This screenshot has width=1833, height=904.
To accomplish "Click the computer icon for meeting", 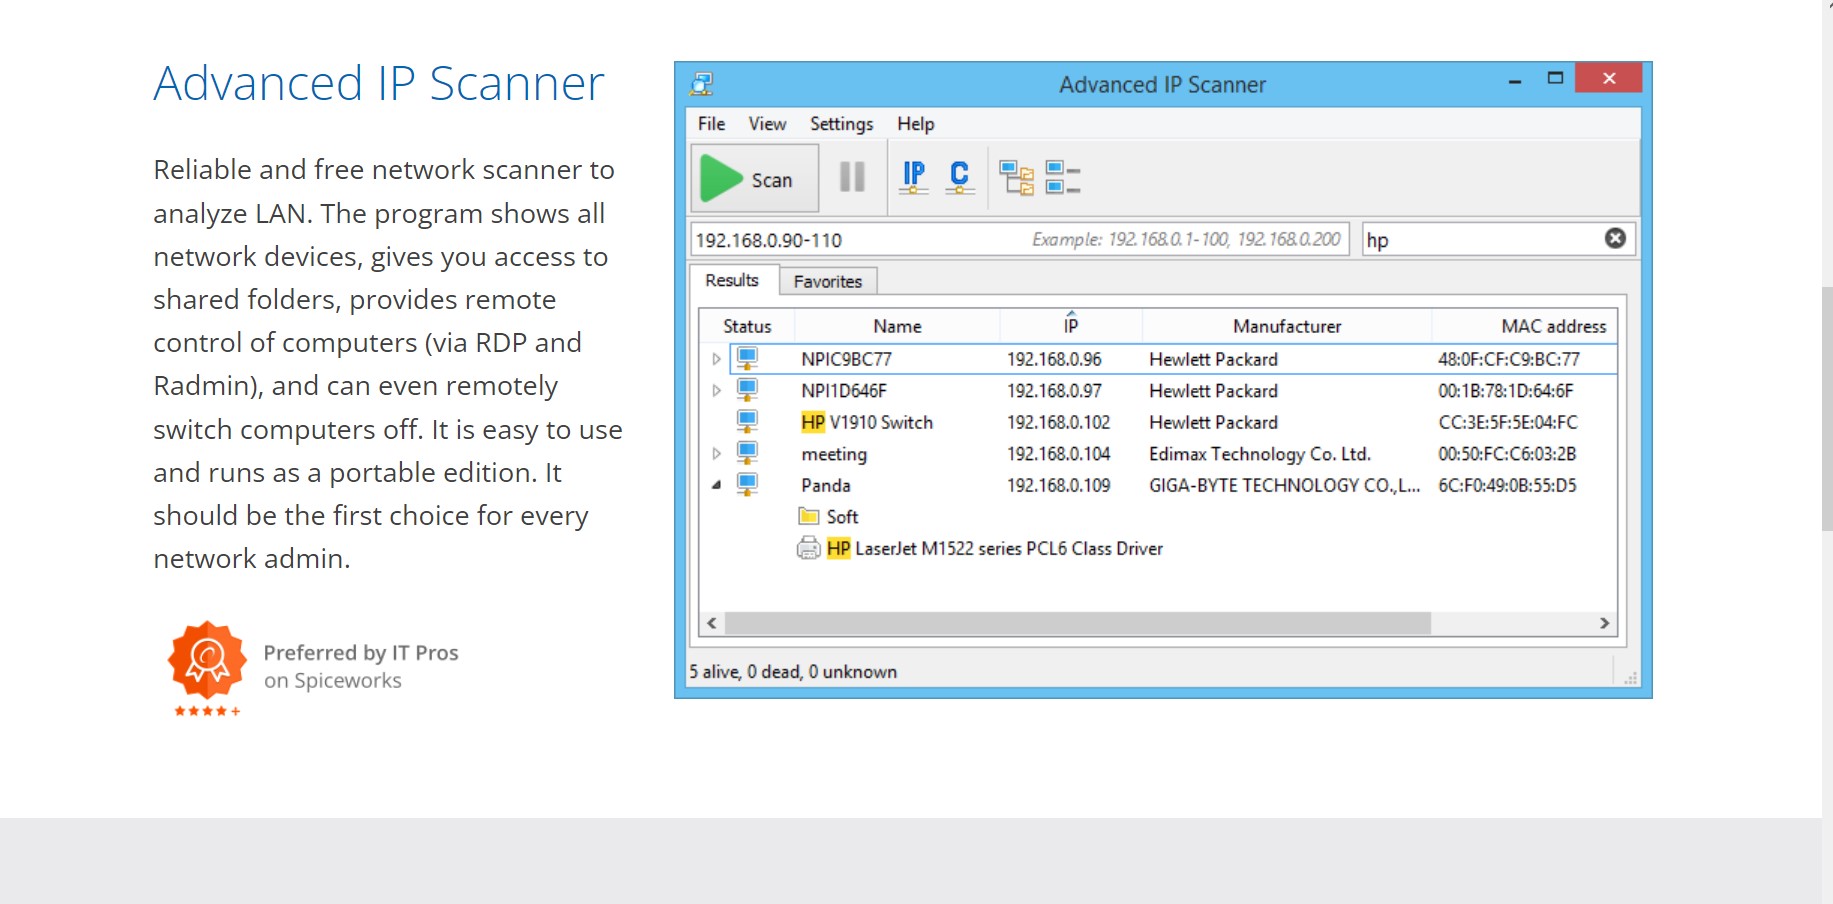I will tap(747, 453).
